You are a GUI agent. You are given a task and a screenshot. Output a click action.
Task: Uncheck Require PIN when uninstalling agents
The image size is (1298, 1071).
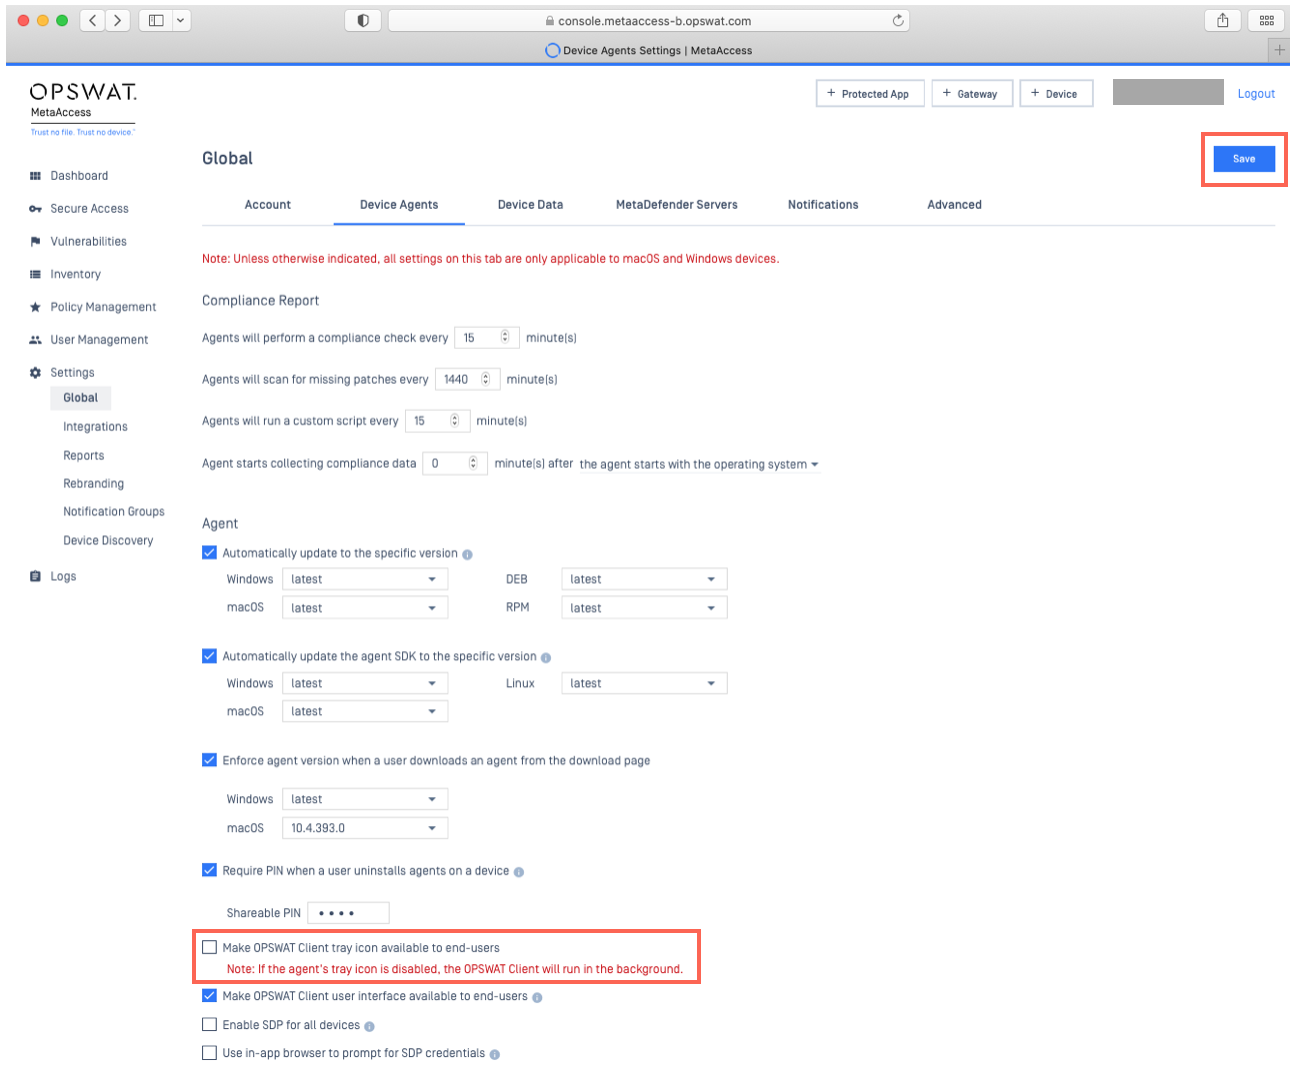[x=209, y=870]
